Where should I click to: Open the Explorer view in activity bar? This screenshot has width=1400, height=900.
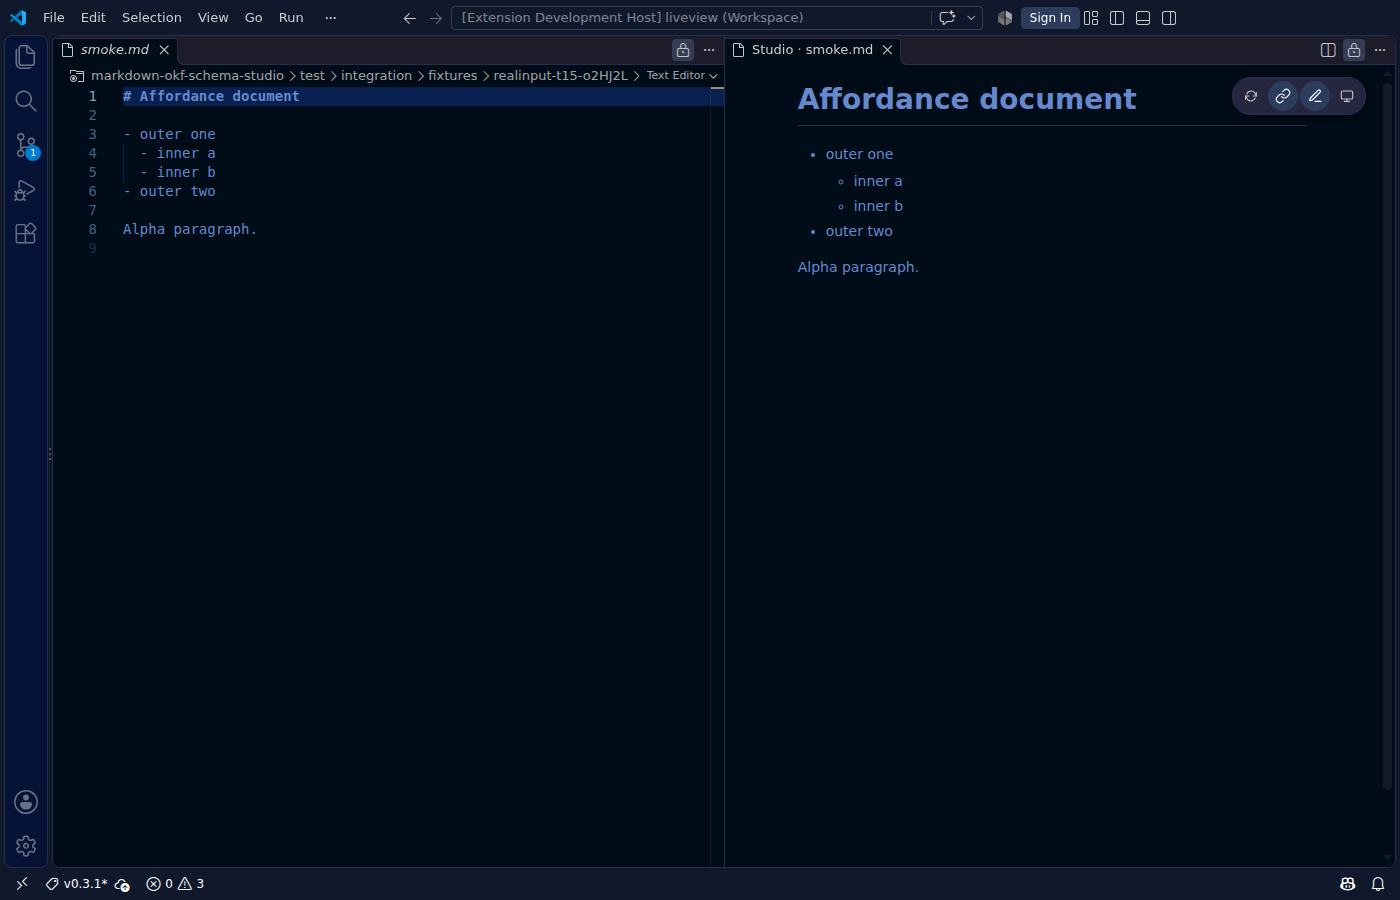[x=26, y=57]
